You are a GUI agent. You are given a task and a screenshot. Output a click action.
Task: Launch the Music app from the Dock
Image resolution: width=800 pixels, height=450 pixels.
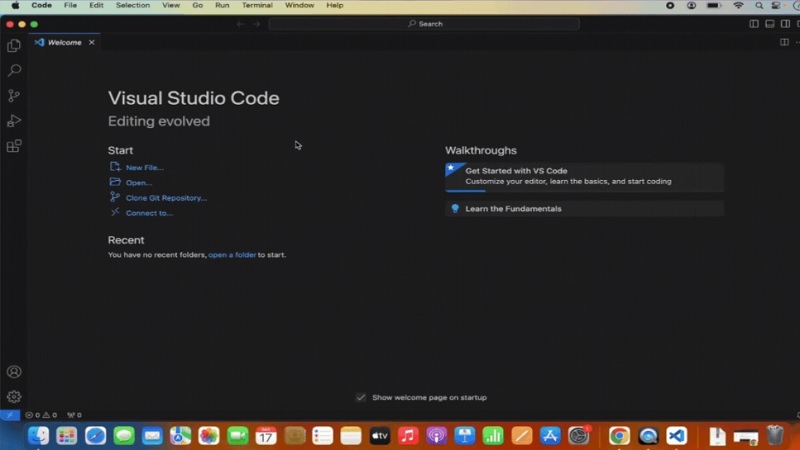pyautogui.click(x=408, y=436)
